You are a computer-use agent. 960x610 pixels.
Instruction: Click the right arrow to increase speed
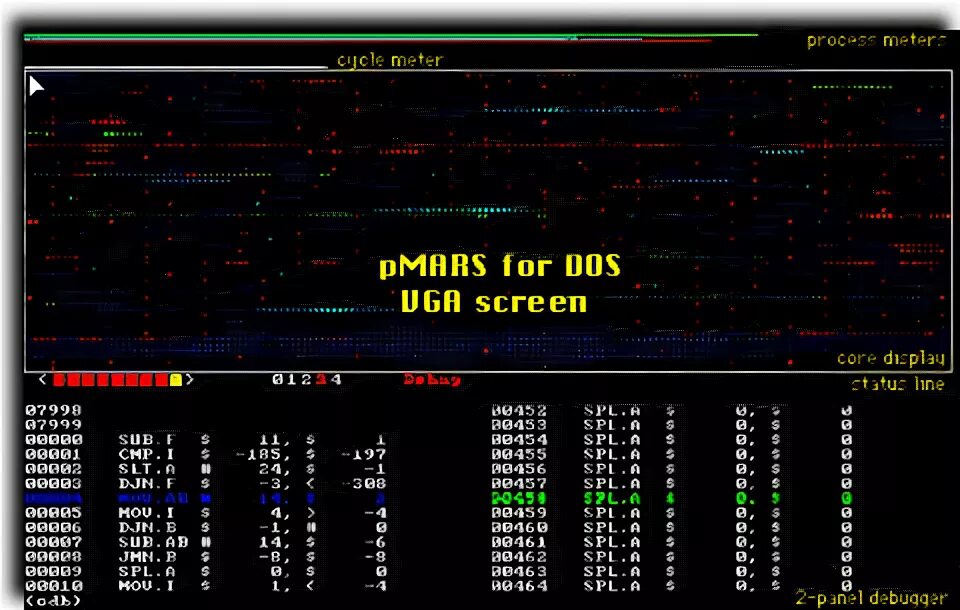190,380
